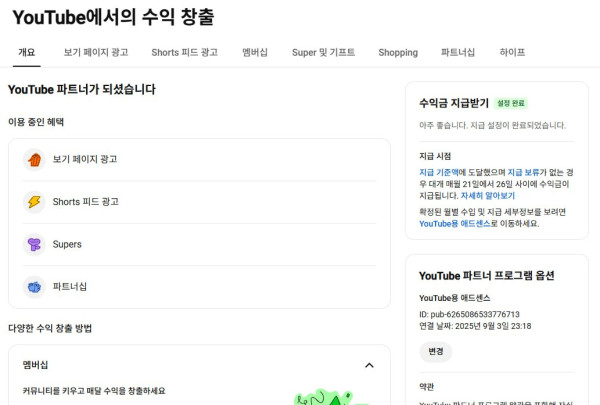Select the Super 및 기프트 tab
Screen dimensions: 600x405
(323, 52)
